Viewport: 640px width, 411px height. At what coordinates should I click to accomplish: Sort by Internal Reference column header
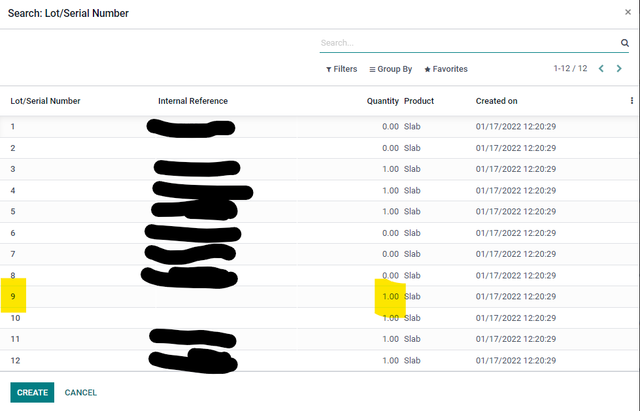click(x=193, y=101)
